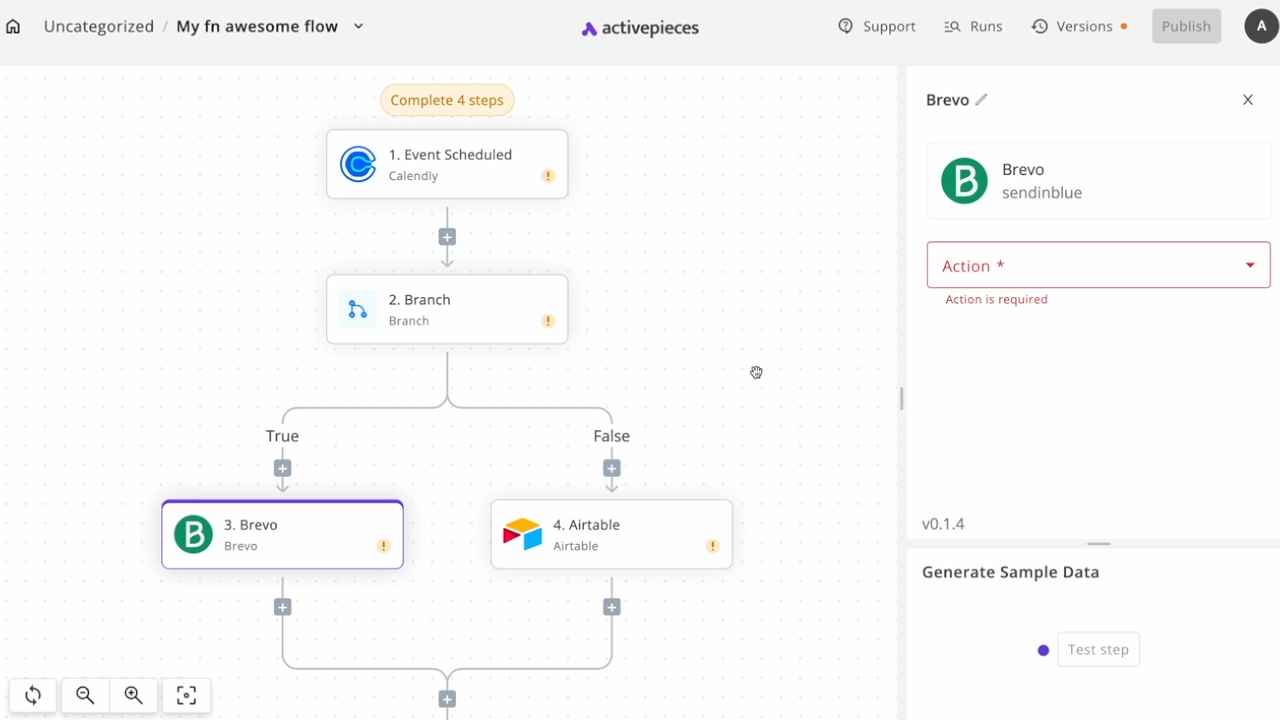Click the home icon in the header
Viewport: 1280px width, 720px height.
[x=13, y=27]
